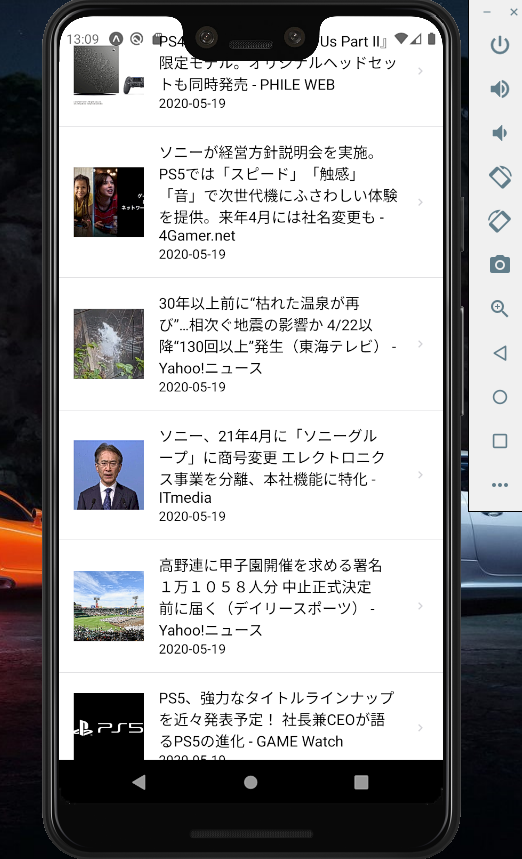The image size is (522, 859).
Task: Open the ITmedia Sony Group rename headline
Action: [272, 466]
